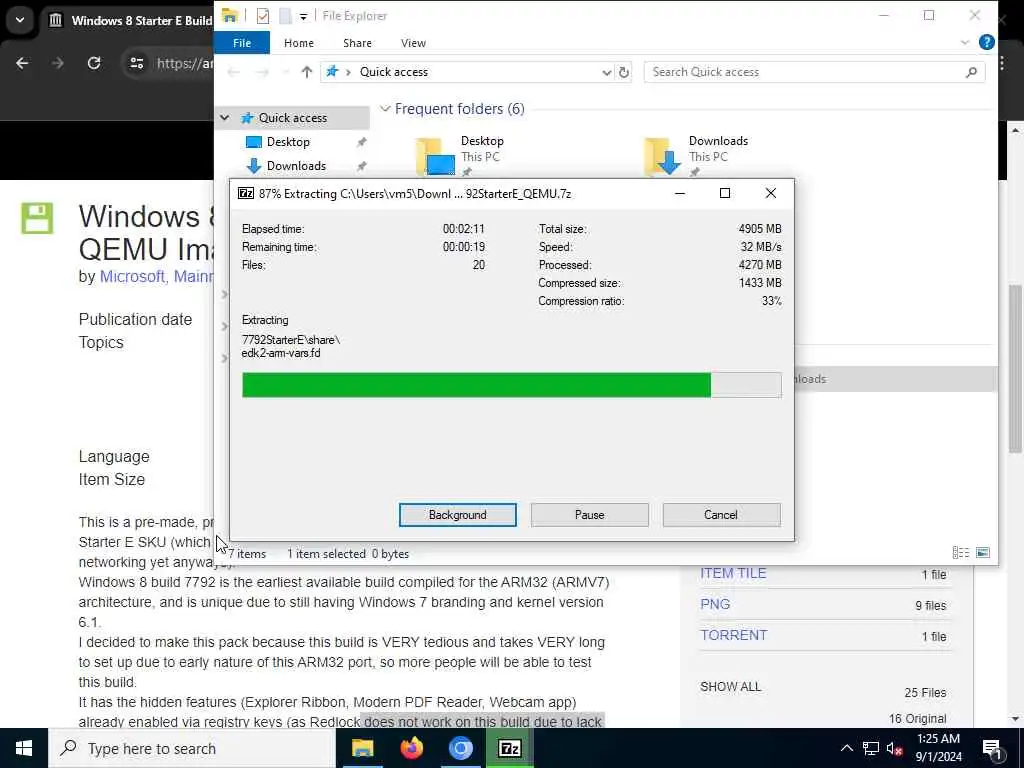Click 7z icon in dialog title bar
Screen dimensions: 1024x768
[246, 193]
